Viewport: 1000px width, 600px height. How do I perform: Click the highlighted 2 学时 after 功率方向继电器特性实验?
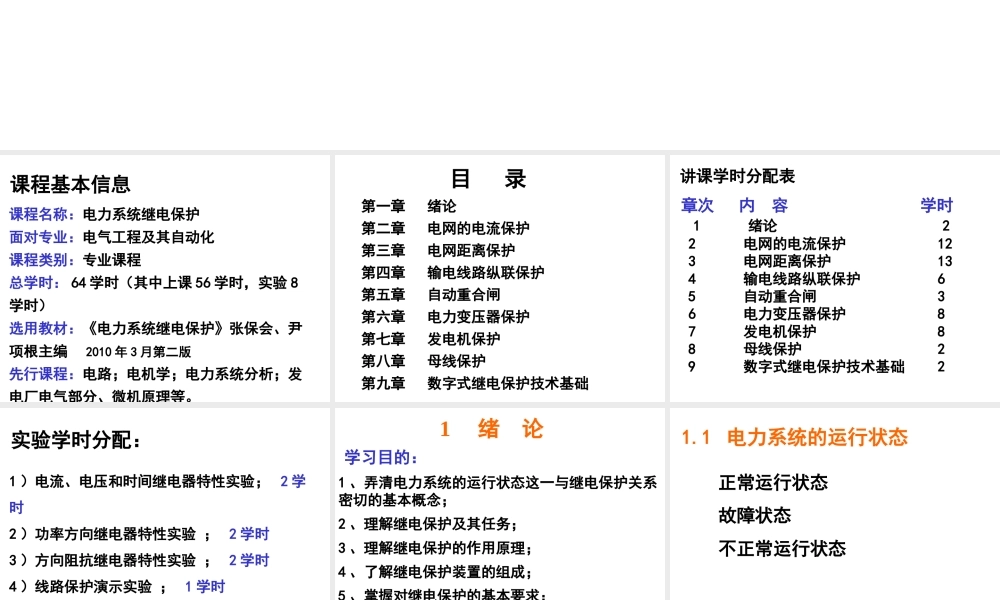coord(248,533)
